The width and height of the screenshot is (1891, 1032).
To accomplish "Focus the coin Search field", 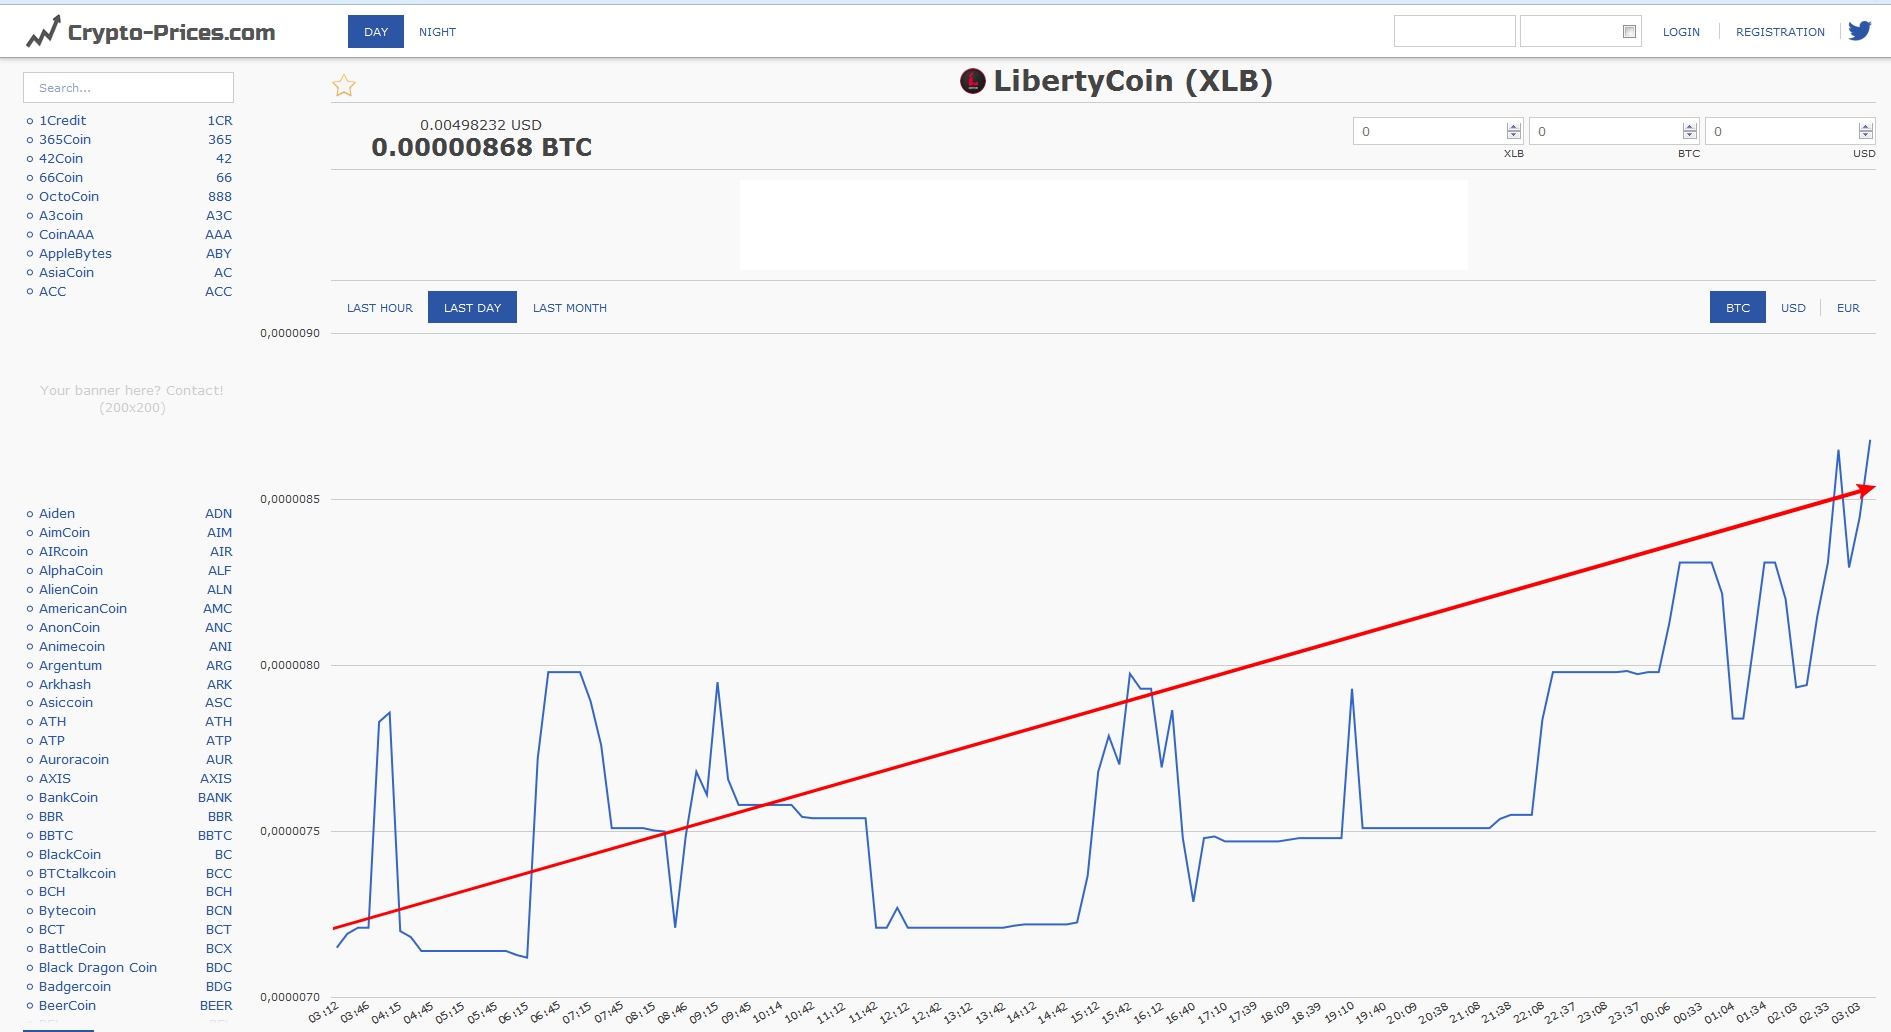I will (x=128, y=88).
